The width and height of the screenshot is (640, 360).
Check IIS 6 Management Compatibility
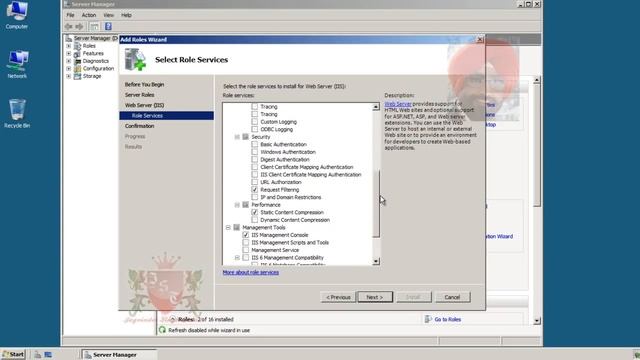(x=246, y=258)
